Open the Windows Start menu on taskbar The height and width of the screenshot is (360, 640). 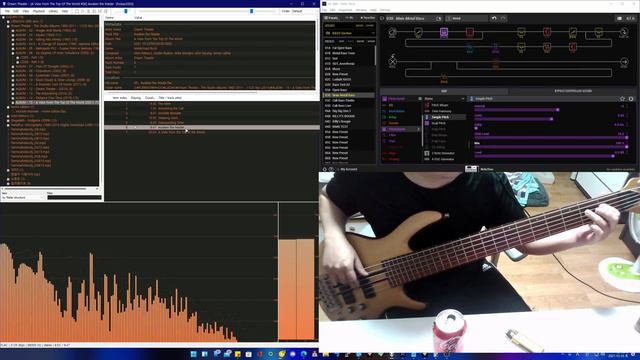[x=193, y=354]
